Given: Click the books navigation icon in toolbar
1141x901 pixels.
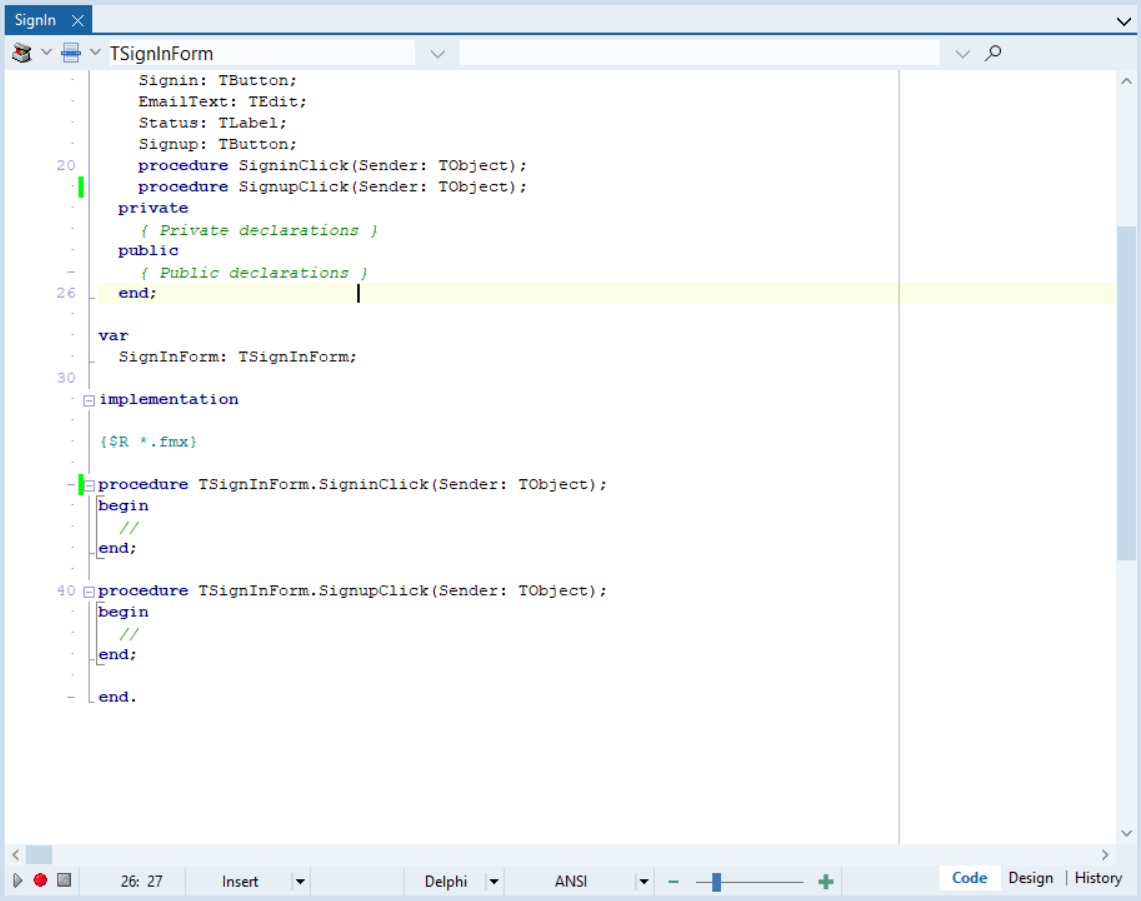Looking at the screenshot, I should click(x=22, y=53).
